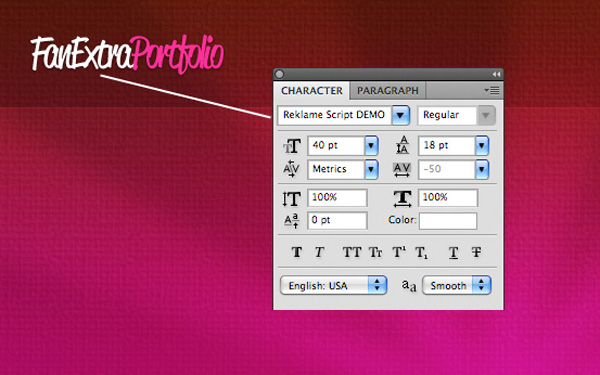Open the white text Color swatch
The width and height of the screenshot is (600, 375).
pyautogui.click(x=448, y=221)
